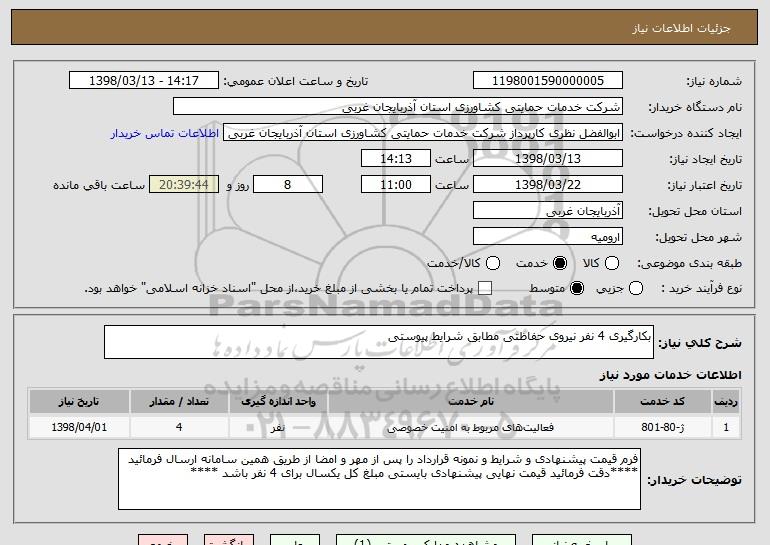The width and height of the screenshot is (770, 545).
Task: Click the شماره نیاز field 1198001590000005
Action: pyautogui.click(x=548, y=81)
